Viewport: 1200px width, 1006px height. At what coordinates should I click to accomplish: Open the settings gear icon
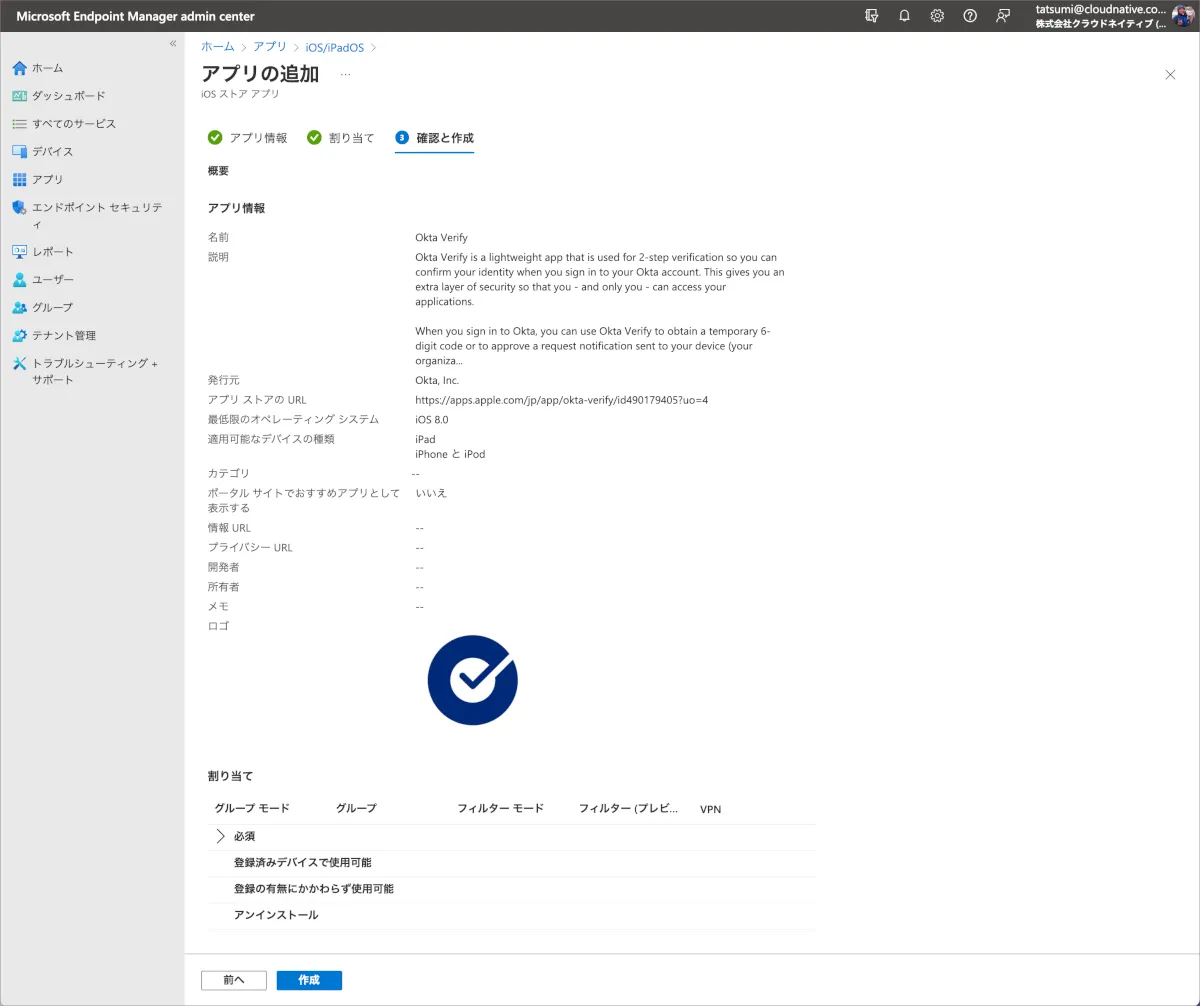click(937, 16)
